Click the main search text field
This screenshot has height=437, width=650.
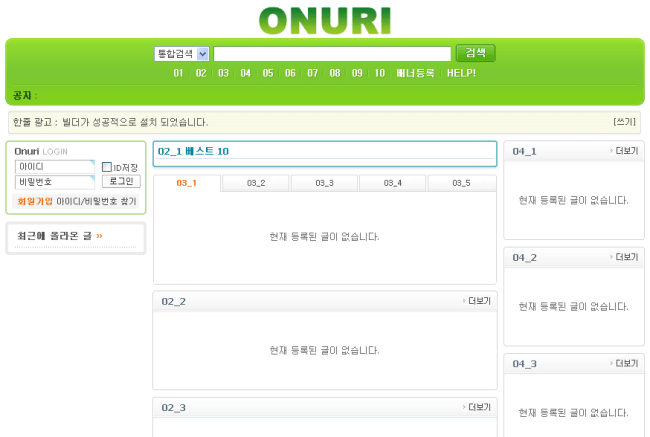pos(332,54)
